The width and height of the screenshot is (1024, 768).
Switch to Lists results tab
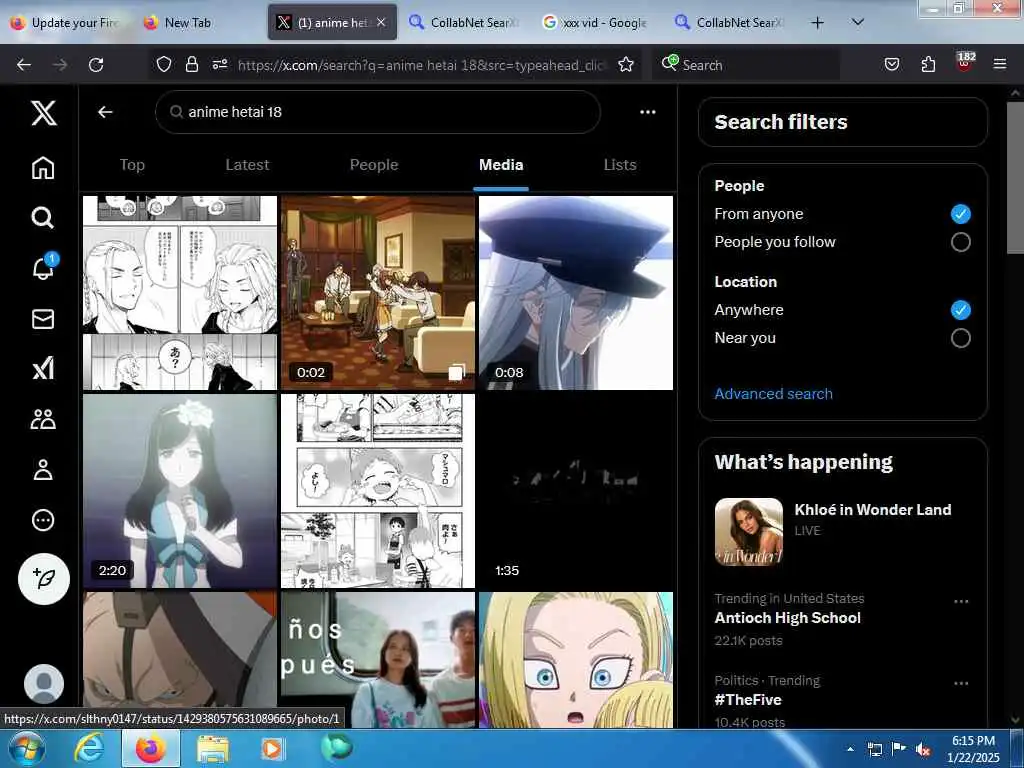click(x=620, y=165)
